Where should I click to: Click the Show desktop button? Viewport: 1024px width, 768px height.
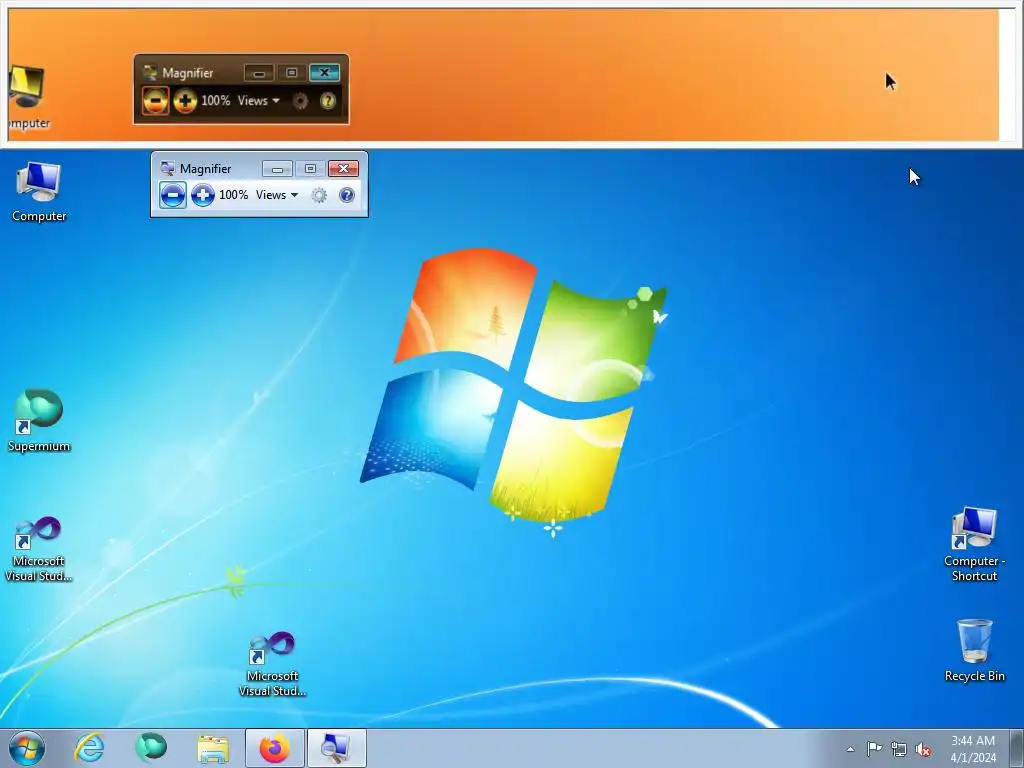click(1016, 748)
